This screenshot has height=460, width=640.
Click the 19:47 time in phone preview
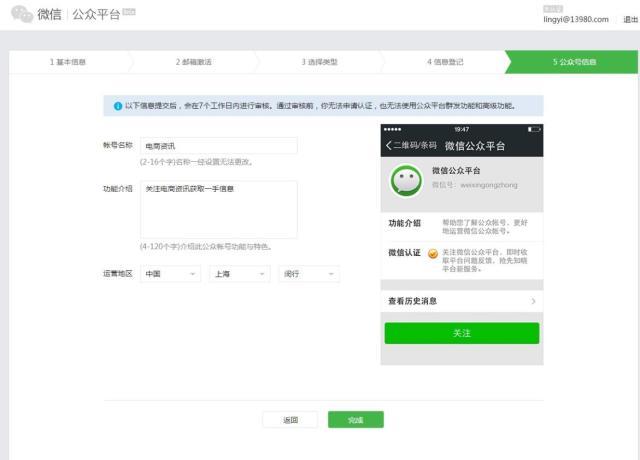[462, 129]
